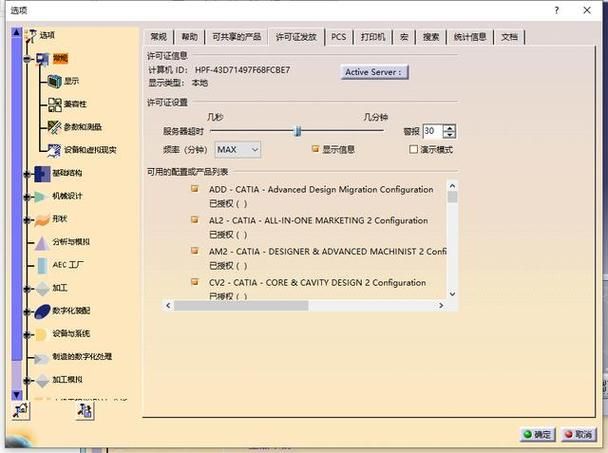Screen dimensions: 608x453
Task: Open the 宏 tab
Action: (x=404, y=37)
